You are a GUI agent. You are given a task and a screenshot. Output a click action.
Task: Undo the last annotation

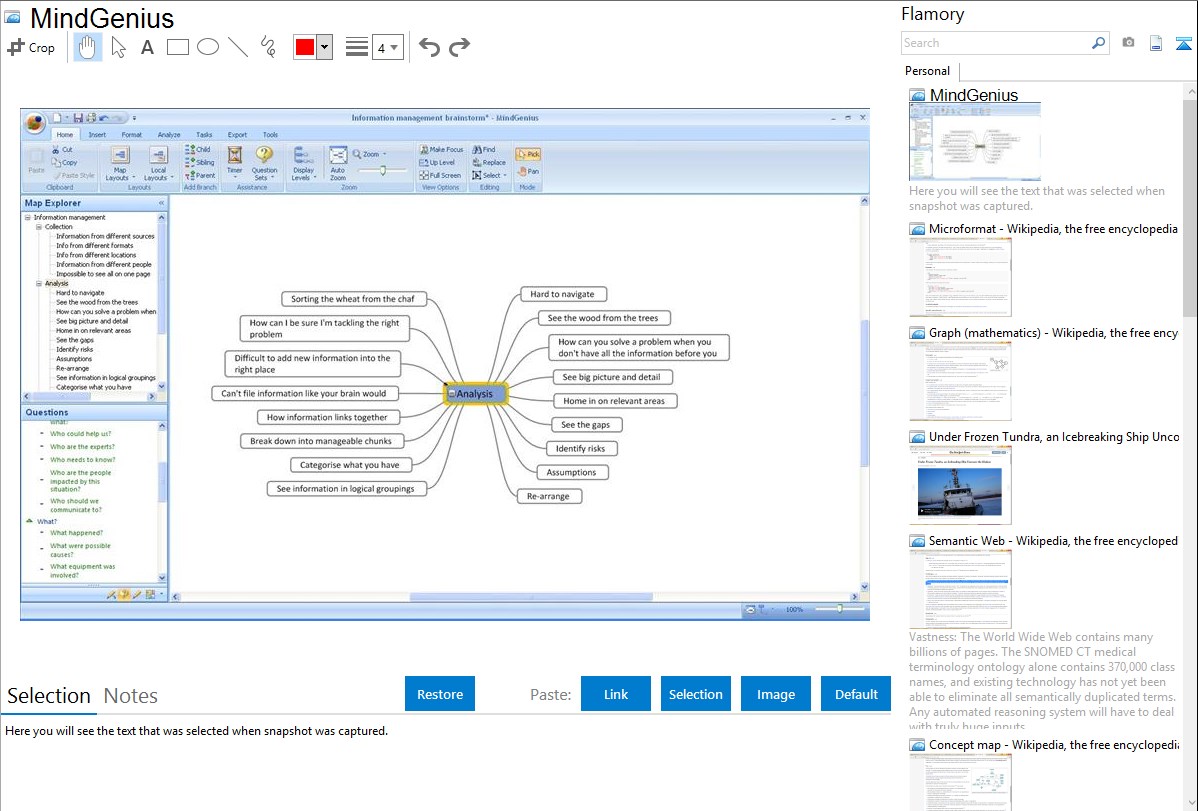click(429, 47)
